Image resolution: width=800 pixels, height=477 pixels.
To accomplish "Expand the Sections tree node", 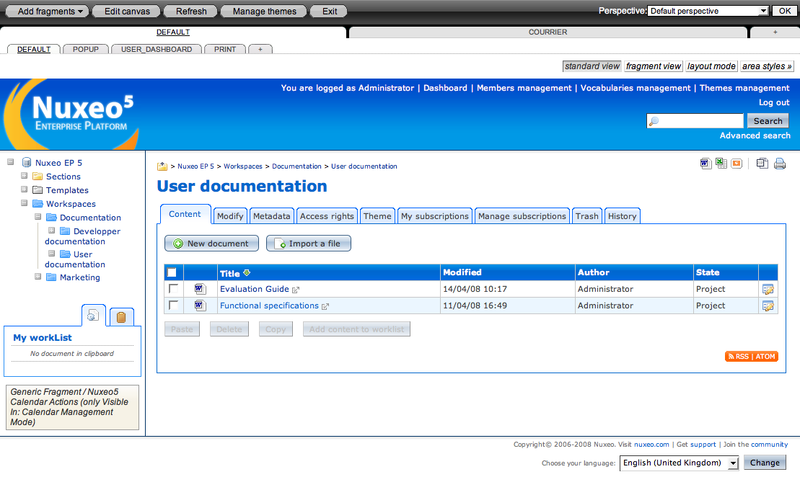I will pos(24,175).
